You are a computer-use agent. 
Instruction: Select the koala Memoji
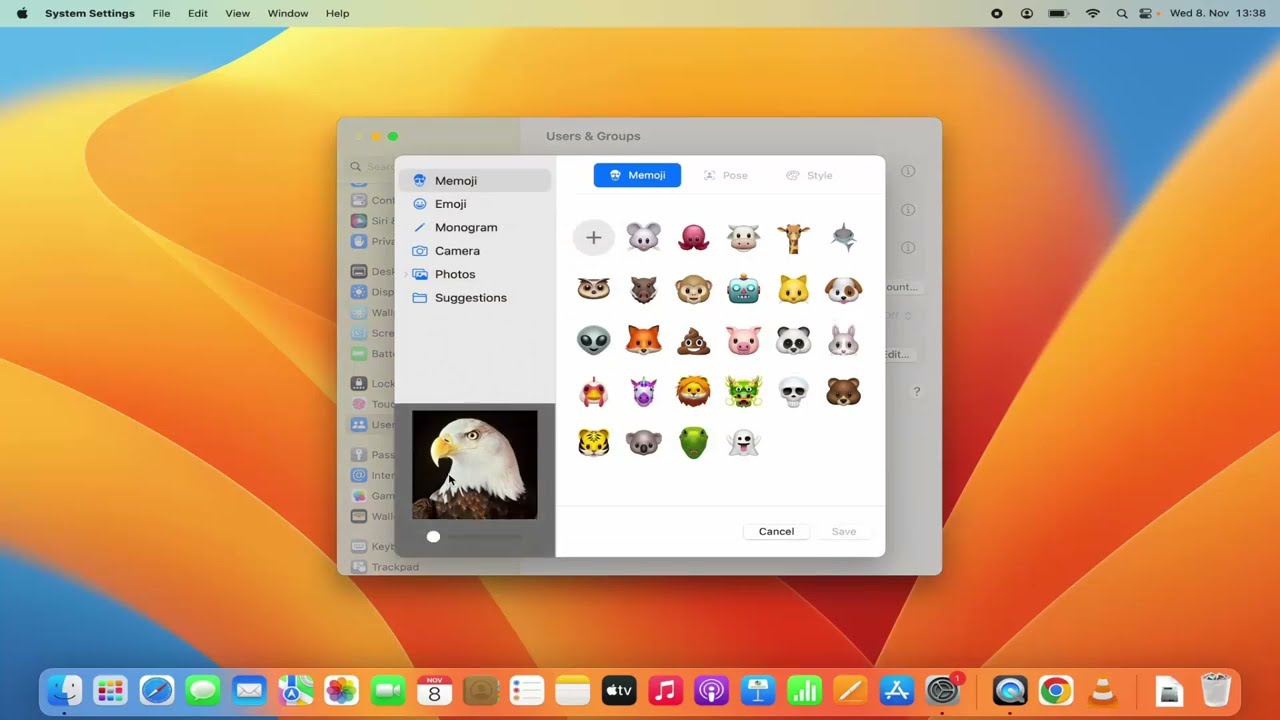(643, 442)
